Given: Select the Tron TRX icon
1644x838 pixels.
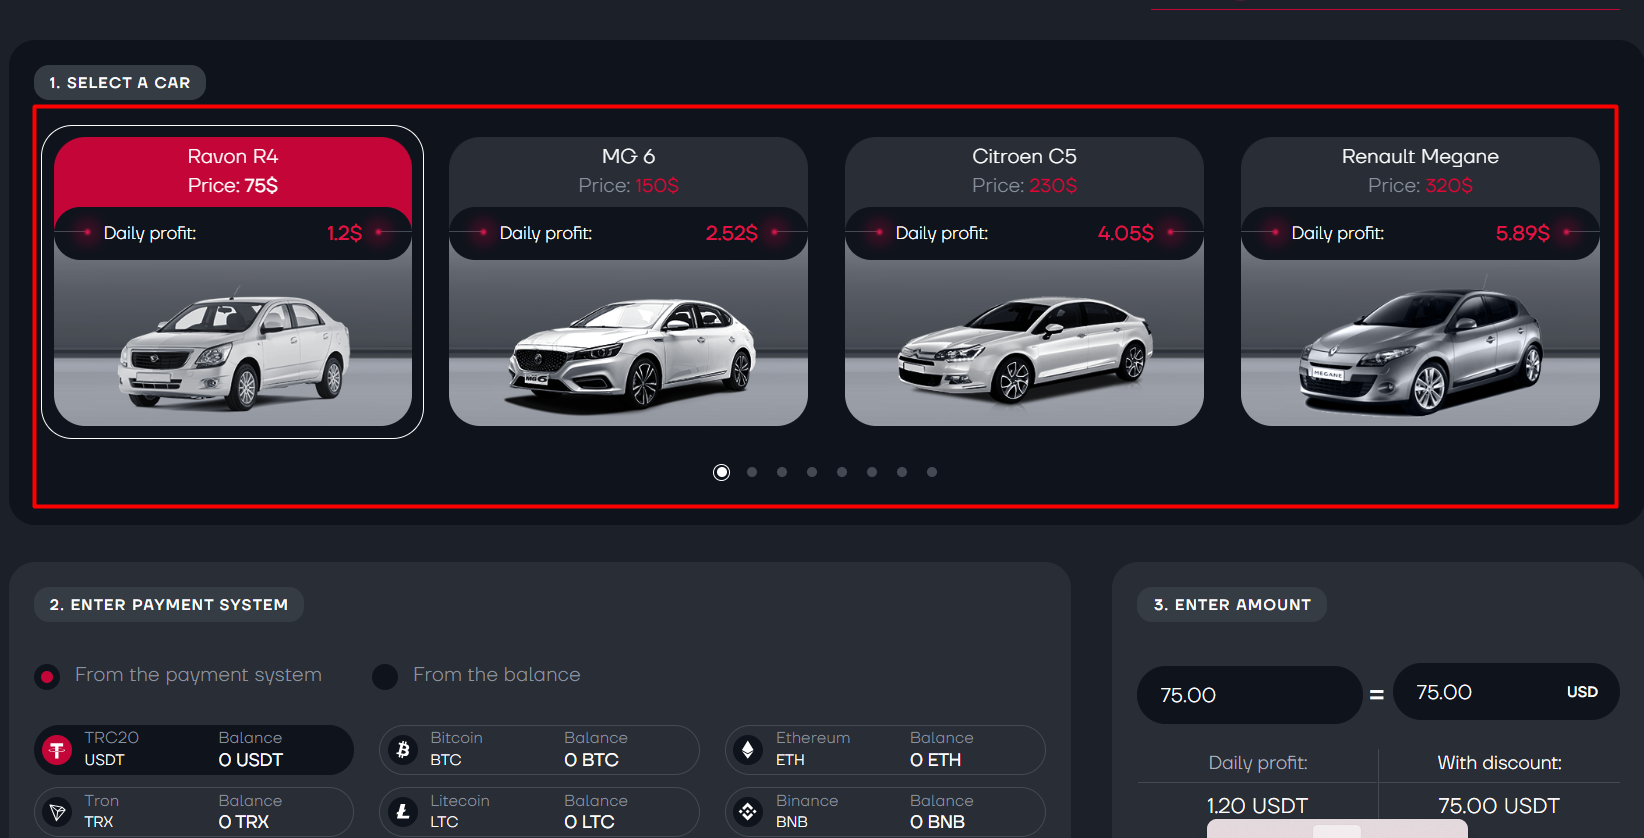Looking at the screenshot, I should [57, 812].
